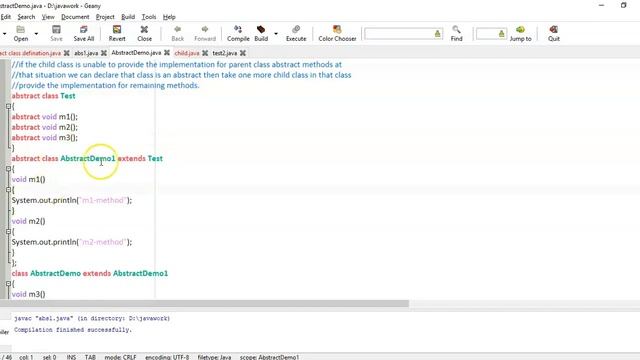640x360 pixels.
Task: Compile the current Java file
Action: pos(238,33)
